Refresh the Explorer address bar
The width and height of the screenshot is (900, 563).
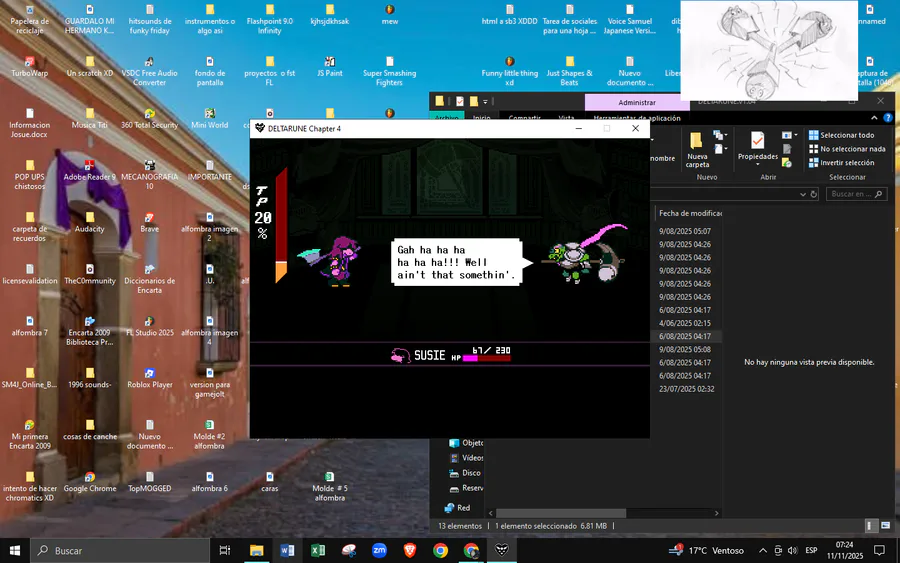(813, 194)
